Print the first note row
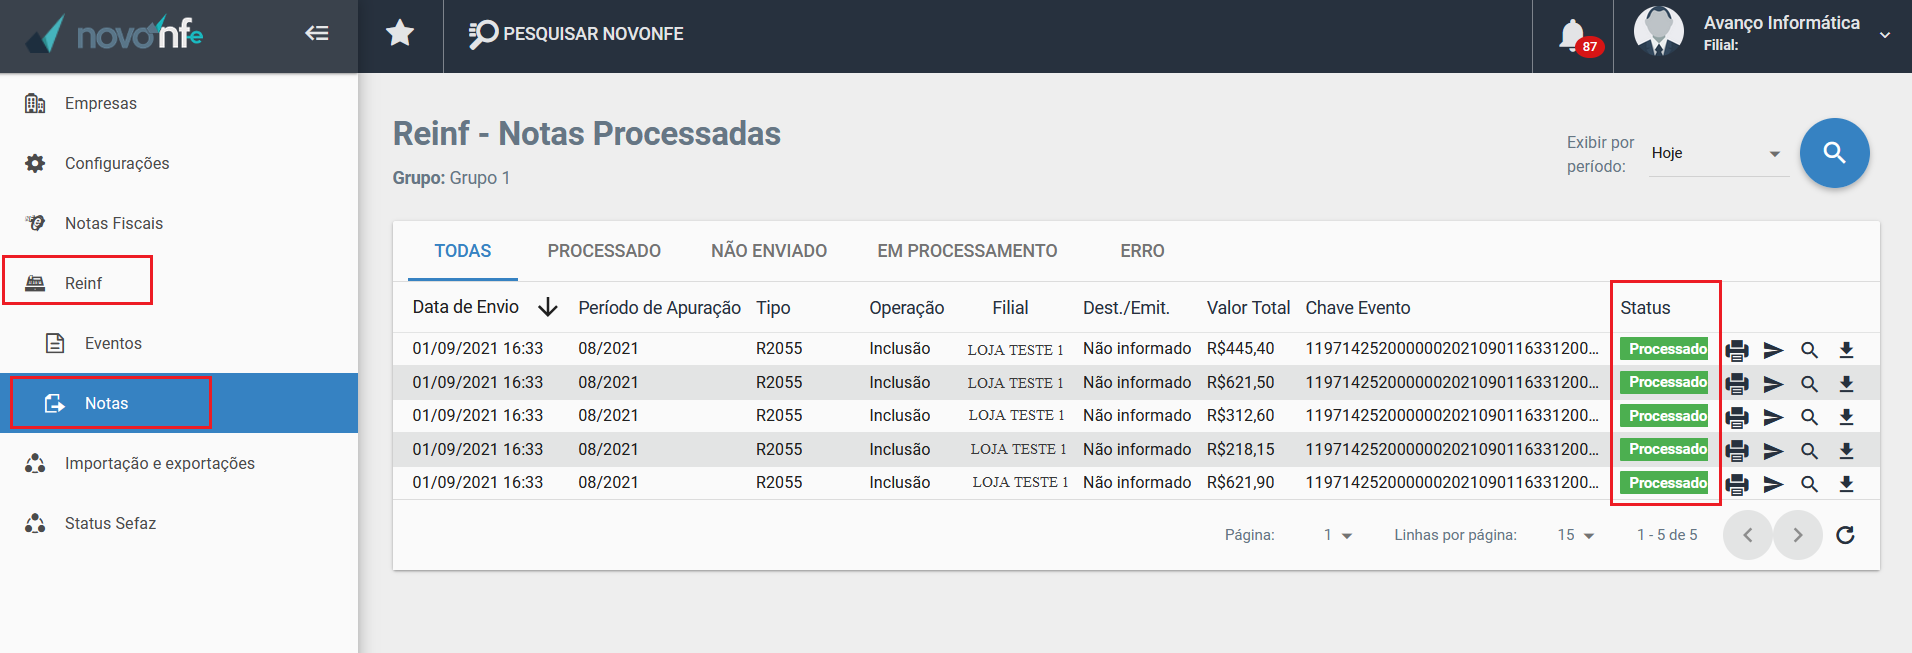 (x=1737, y=350)
